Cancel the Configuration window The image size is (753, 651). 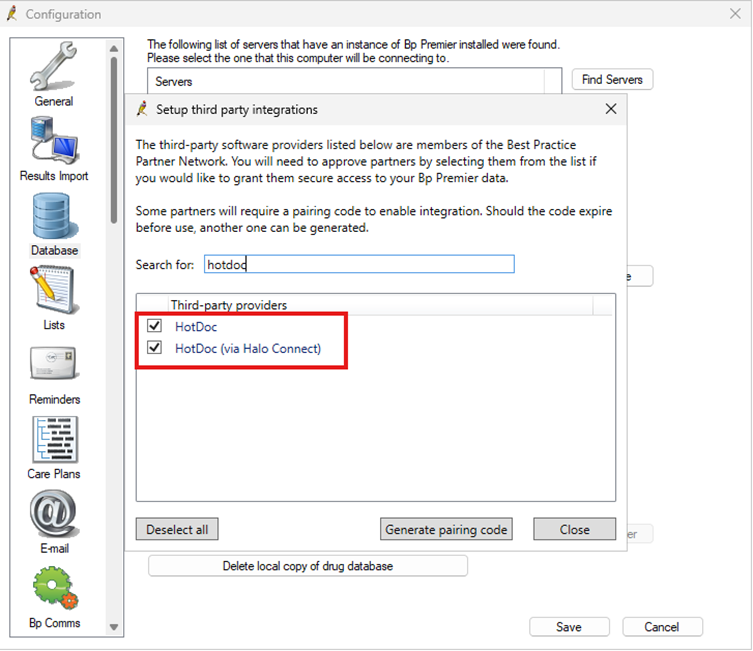click(x=662, y=627)
